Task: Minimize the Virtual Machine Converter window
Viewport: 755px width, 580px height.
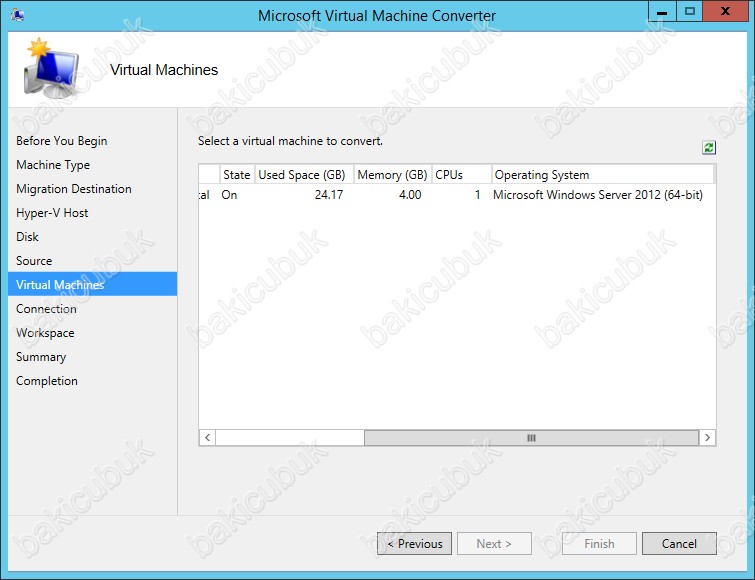Action: pos(663,12)
